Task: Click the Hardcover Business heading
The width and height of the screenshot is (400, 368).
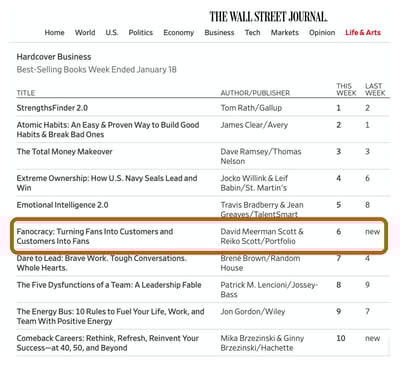Action: point(54,57)
